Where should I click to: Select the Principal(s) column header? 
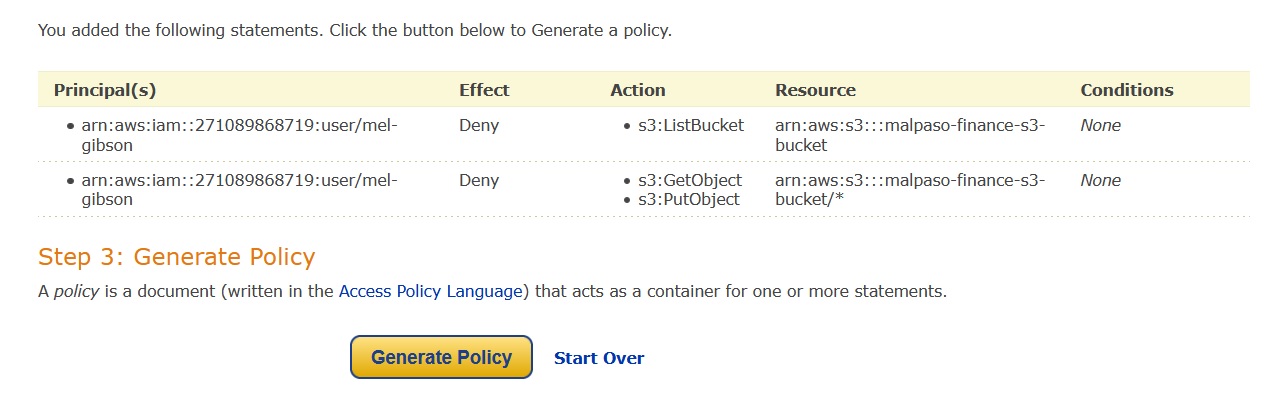(105, 90)
